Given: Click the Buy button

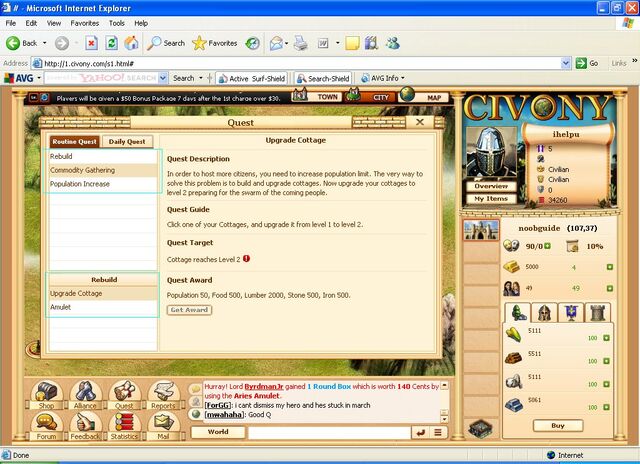Looking at the screenshot, I should [558, 426].
